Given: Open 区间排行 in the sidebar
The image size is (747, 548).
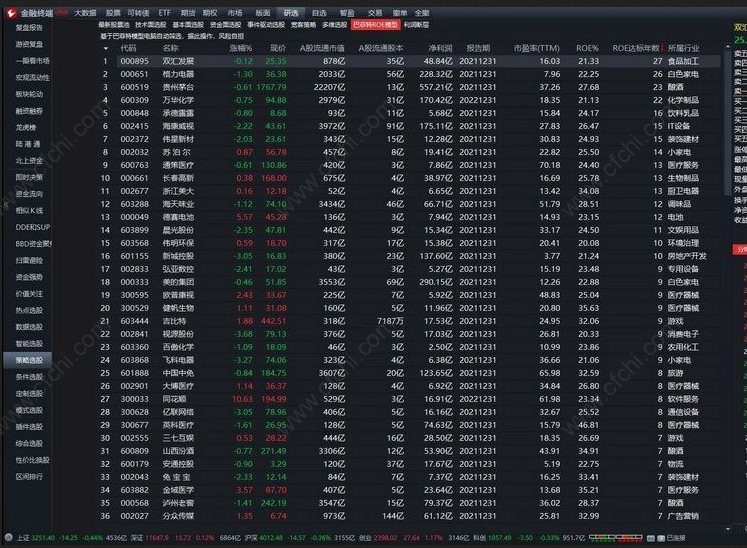Looking at the screenshot, I should pyautogui.click(x=29, y=477).
